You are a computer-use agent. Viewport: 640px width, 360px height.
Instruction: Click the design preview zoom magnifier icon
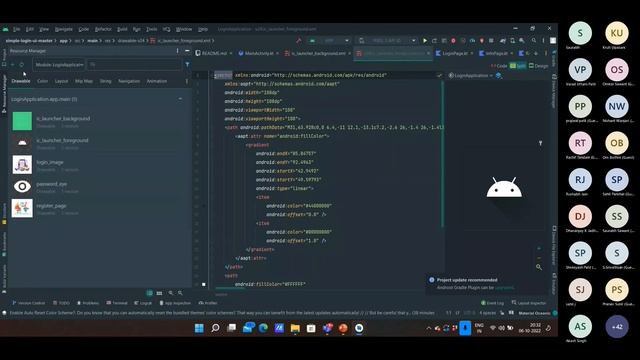[x=539, y=267]
